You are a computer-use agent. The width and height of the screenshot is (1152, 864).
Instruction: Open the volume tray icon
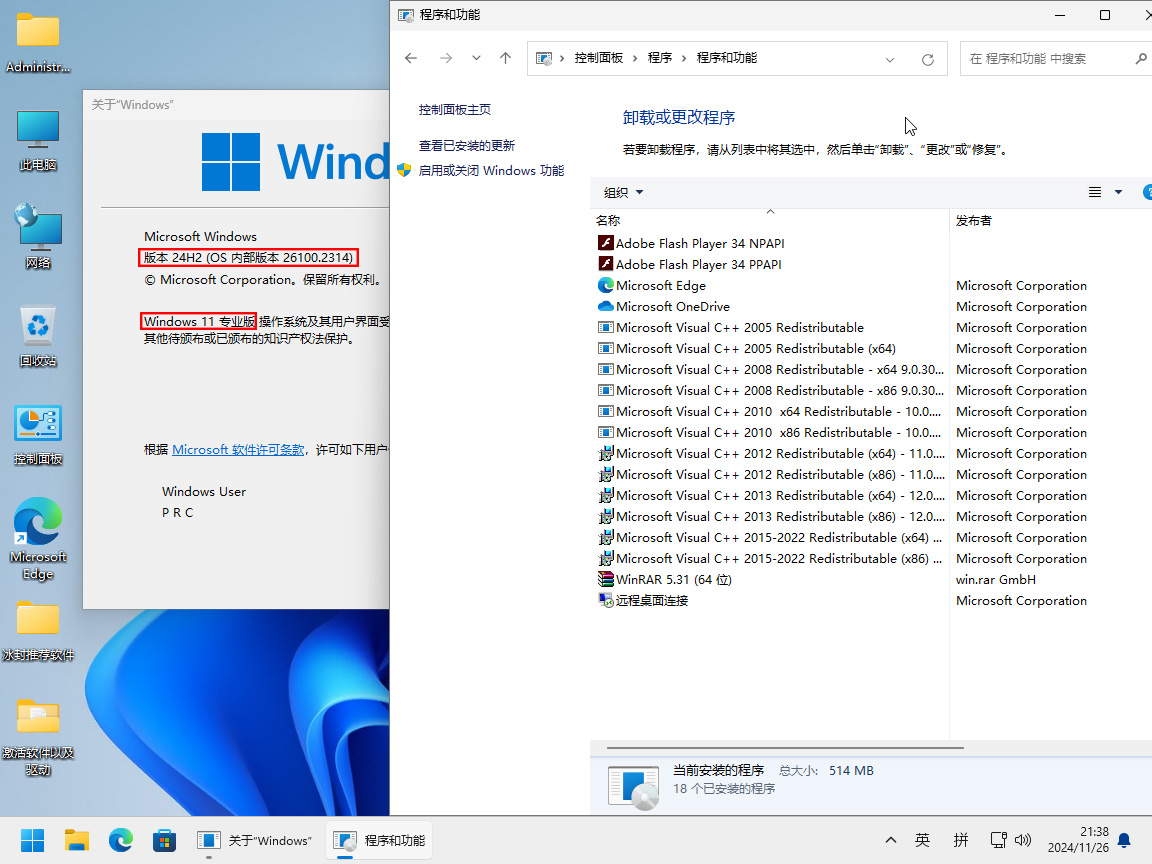coord(1023,840)
